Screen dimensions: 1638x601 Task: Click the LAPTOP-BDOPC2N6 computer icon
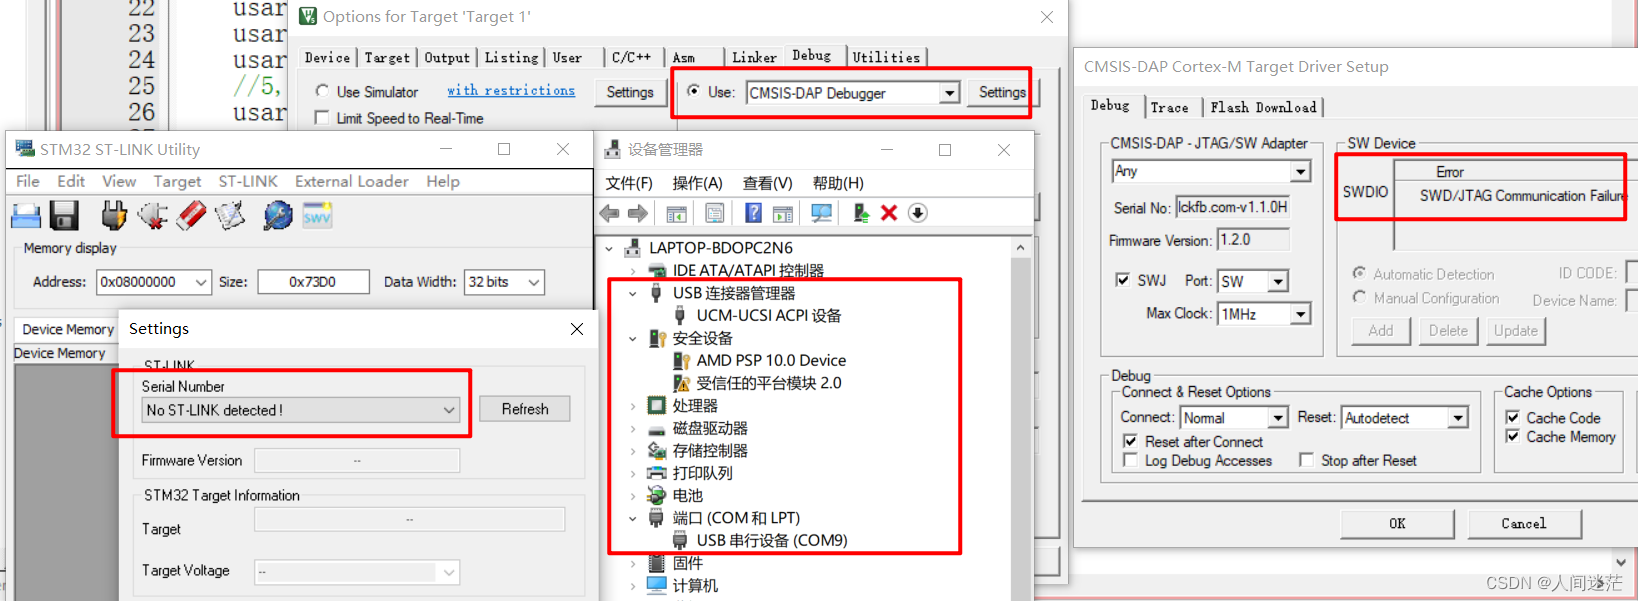[x=633, y=247]
